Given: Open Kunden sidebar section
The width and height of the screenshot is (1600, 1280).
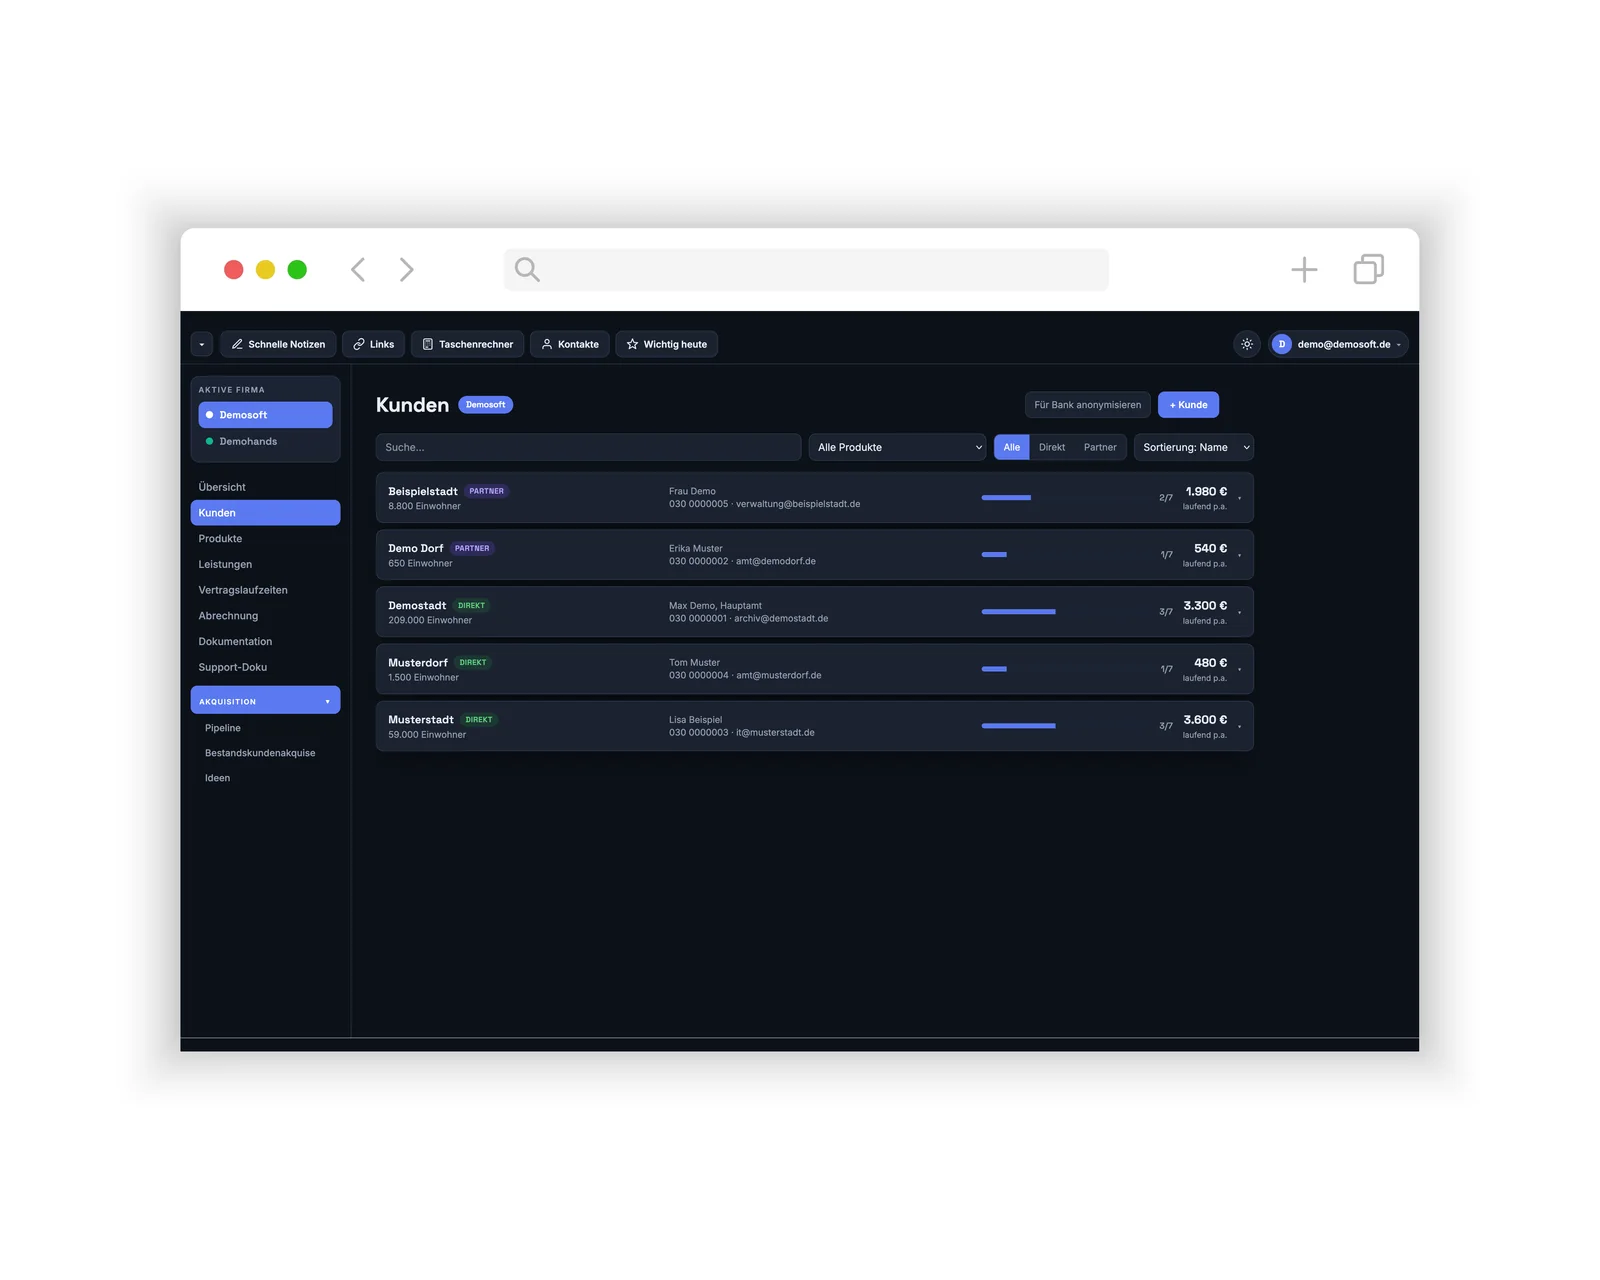Looking at the screenshot, I should click(265, 513).
